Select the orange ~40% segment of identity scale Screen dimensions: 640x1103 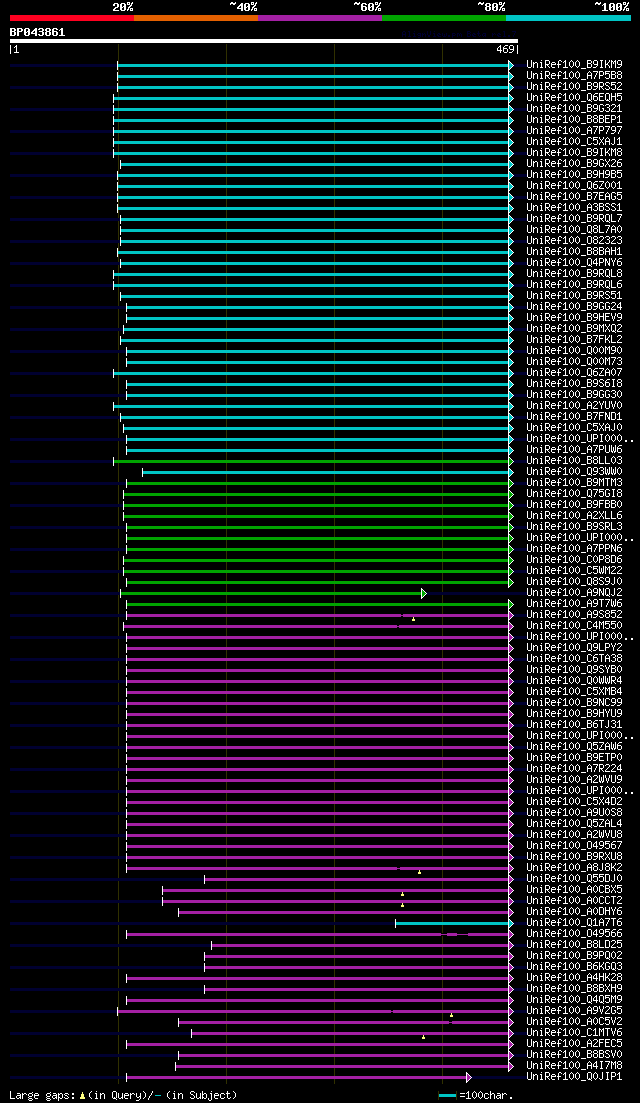tap(196, 18)
